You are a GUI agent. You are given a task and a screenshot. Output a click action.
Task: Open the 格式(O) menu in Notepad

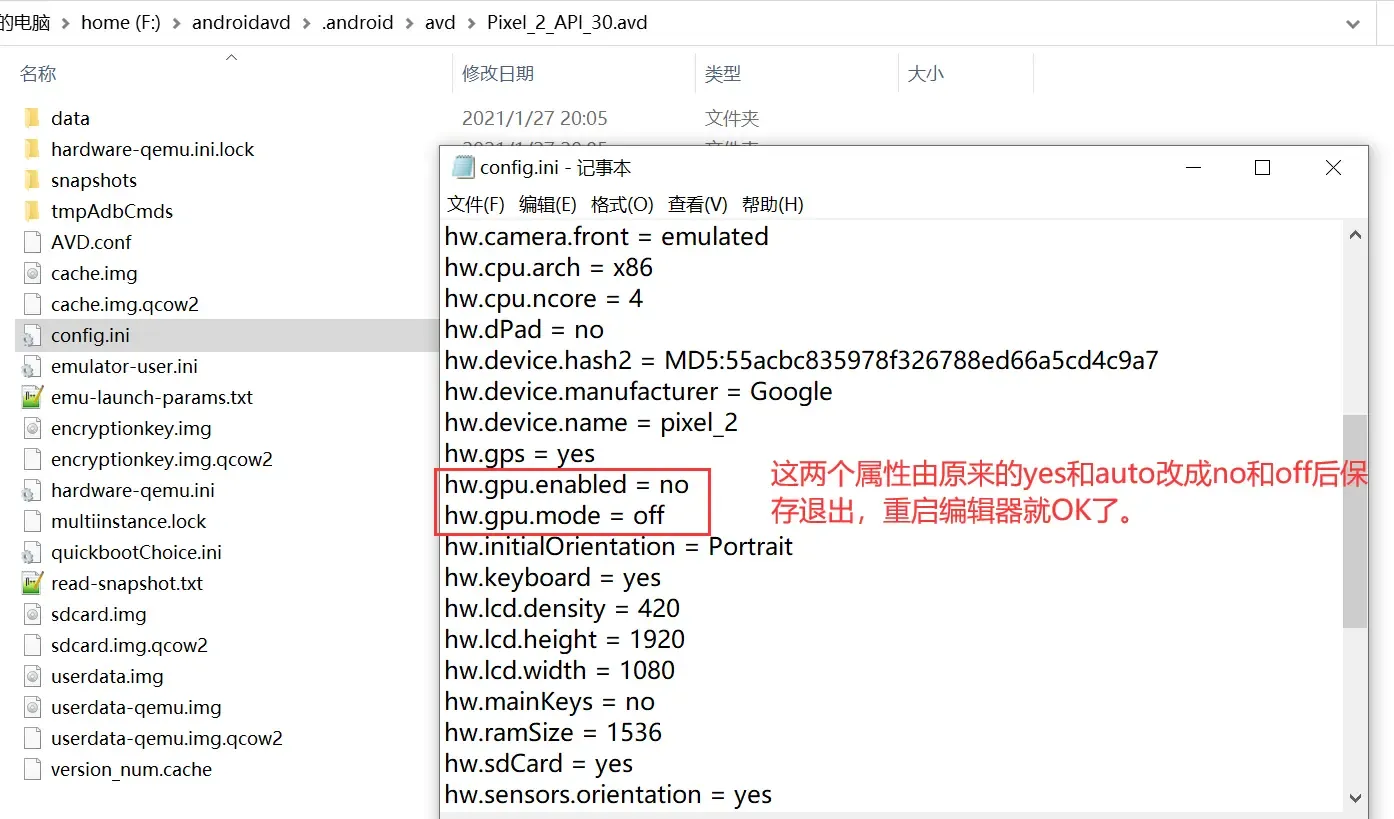coord(622,204)
